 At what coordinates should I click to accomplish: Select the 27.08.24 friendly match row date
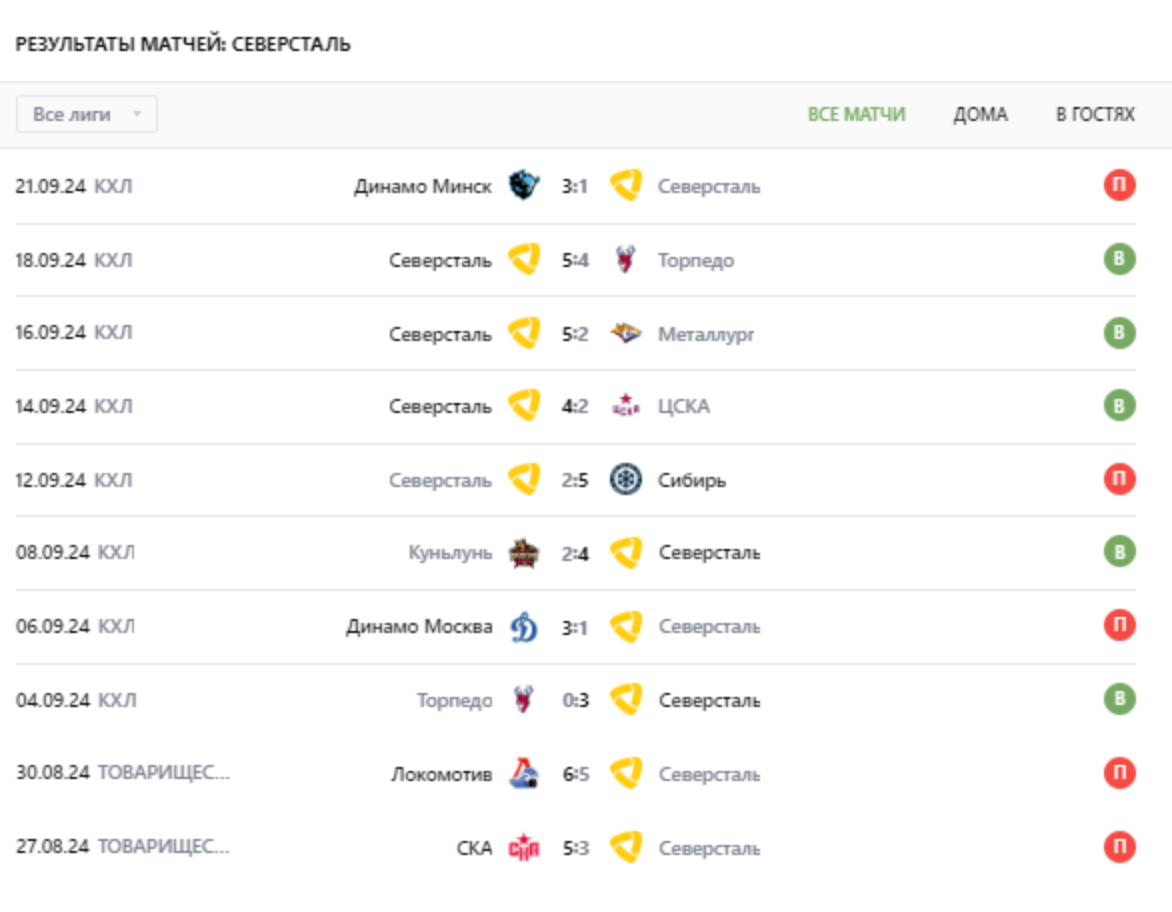pyautogui.click(x=52, y=848)
